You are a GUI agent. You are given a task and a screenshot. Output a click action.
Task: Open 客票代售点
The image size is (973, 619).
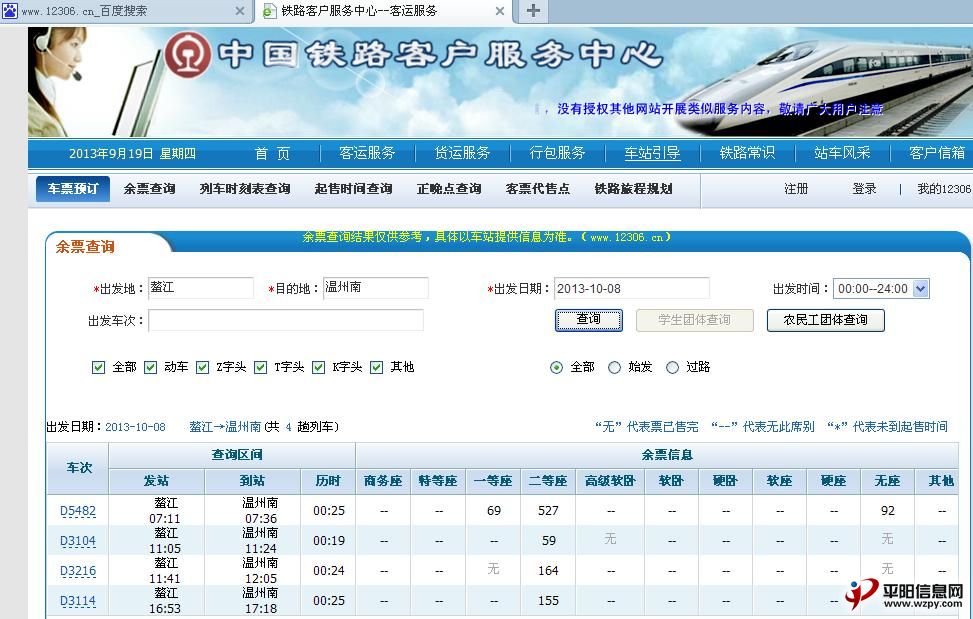pos(538,189)
